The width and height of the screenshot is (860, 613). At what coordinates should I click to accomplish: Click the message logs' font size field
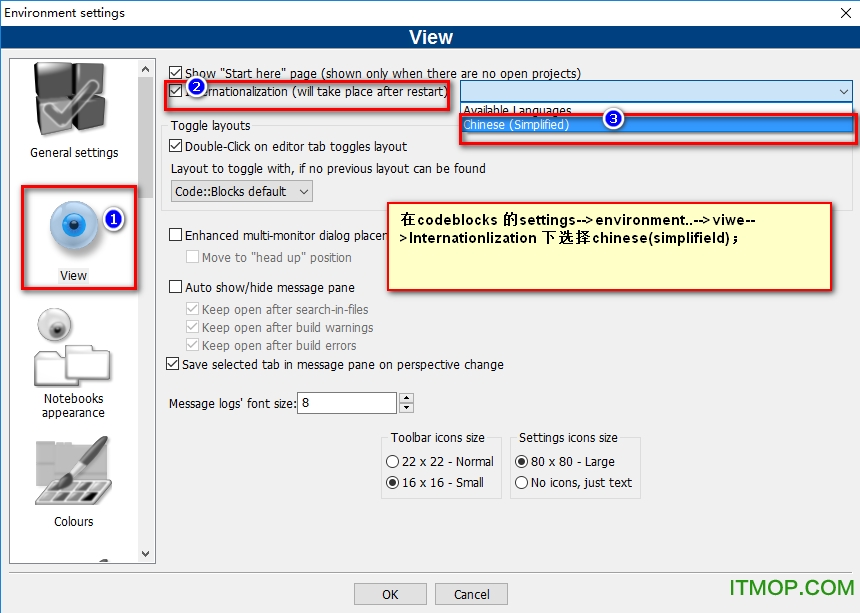click(x=346, y=403)
